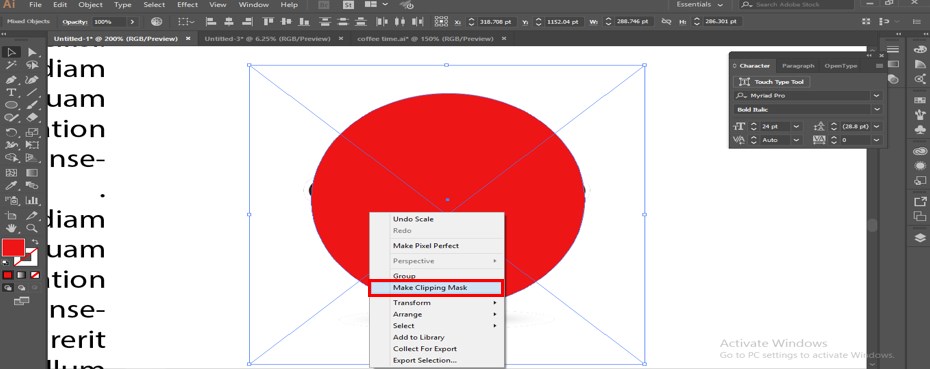Switch to Untitled-3 document tab
The image size is (930, 369).
[x=266, y=39]
